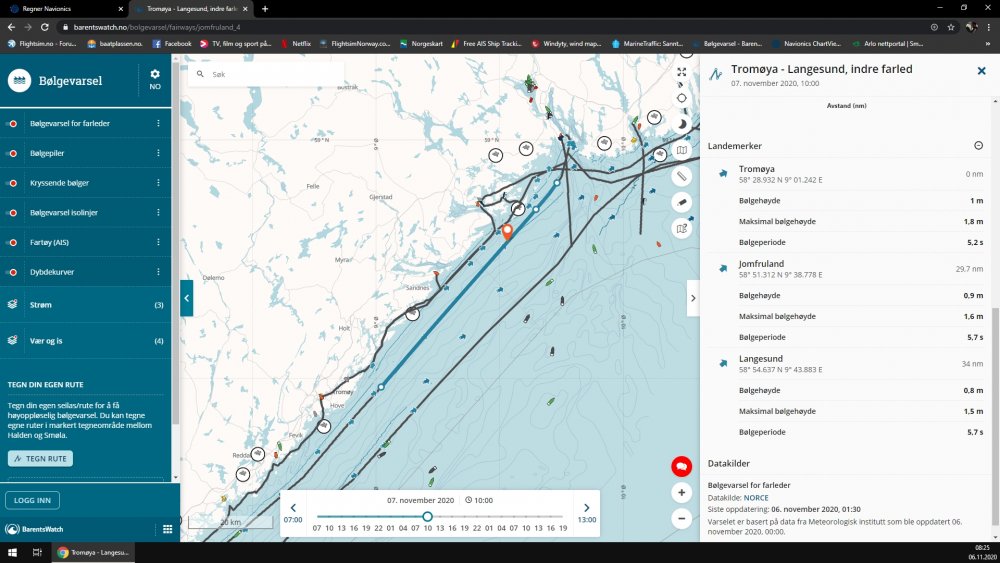Image resolution: width=1000 pixels, height=563 pixels.
Task: Toggle the Kryssende bølger layer
Action: tap(13, 183)
